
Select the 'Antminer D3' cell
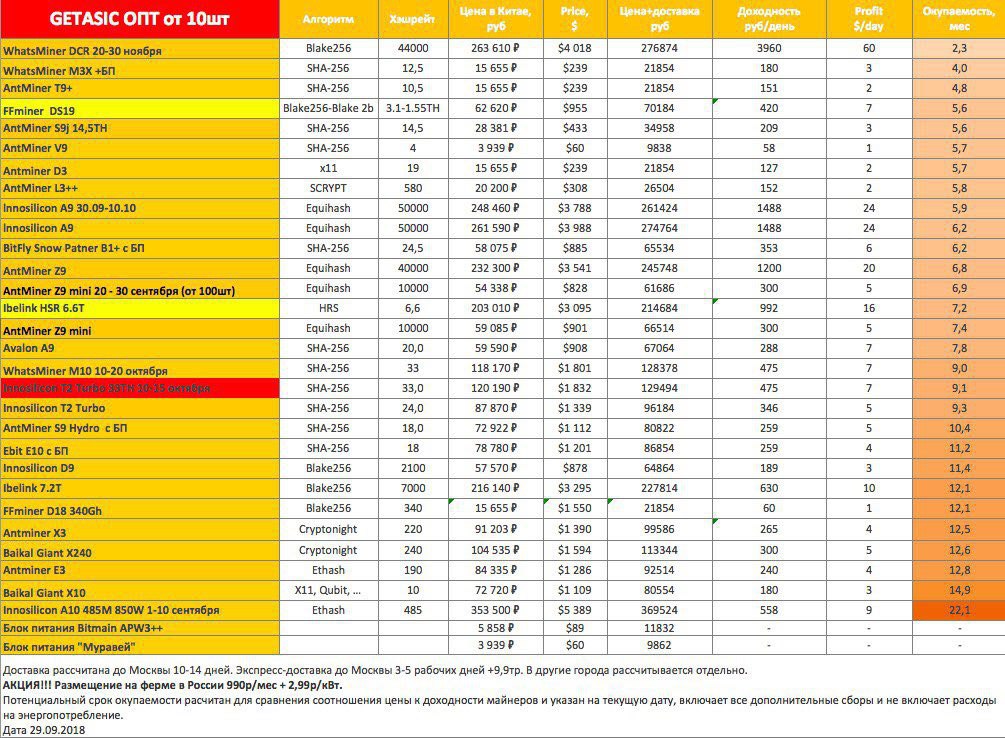point(140,169)
